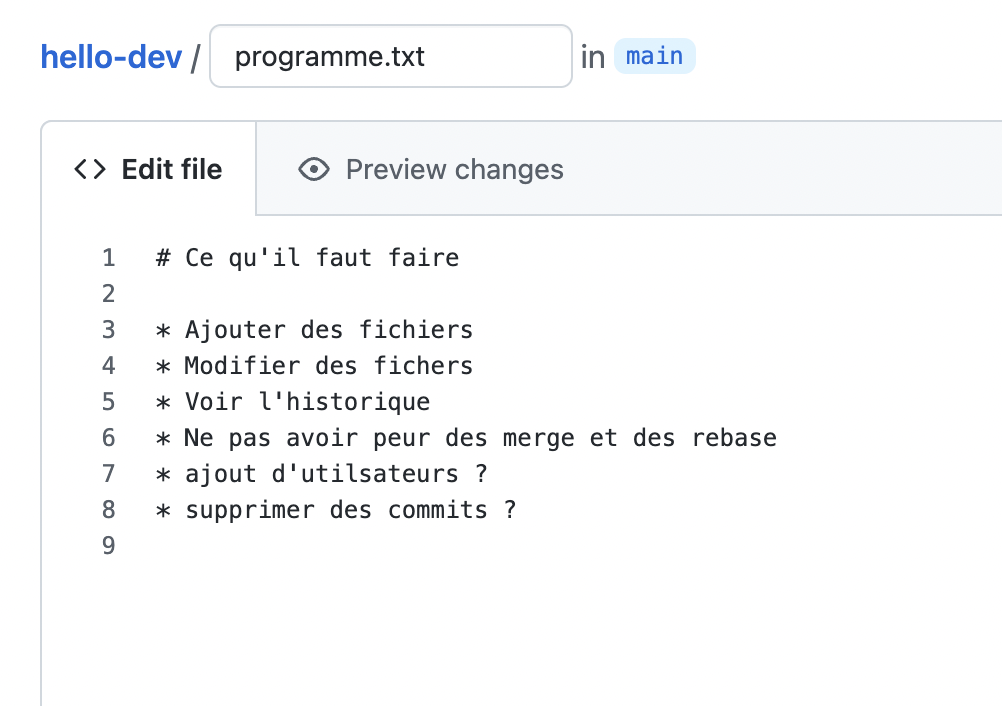Click line number 3 in the gutter
Screen dimensions: 1002x706
[x=108, y=330]
